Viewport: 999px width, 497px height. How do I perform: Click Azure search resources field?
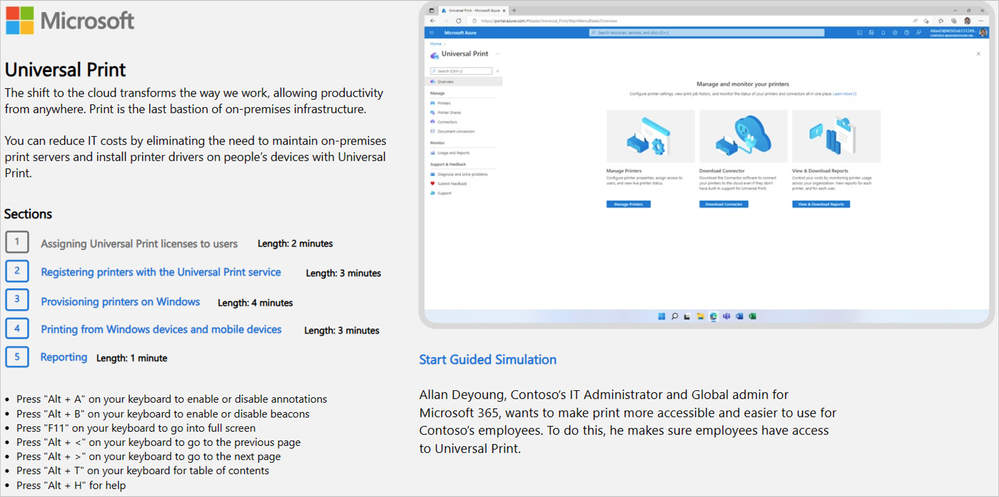[707, 32]
